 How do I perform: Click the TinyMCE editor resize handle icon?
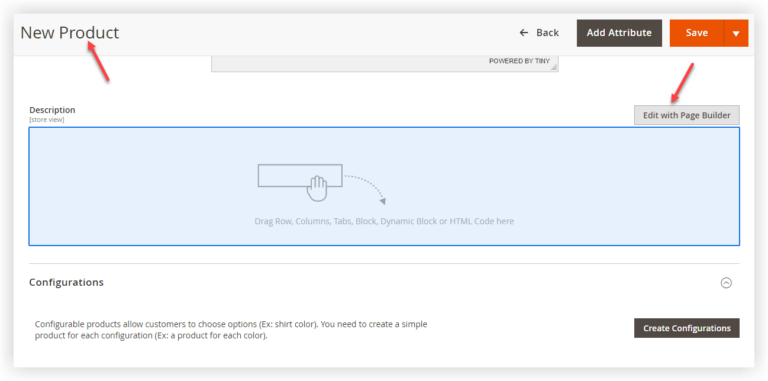pyautogui.click(x=554, y=68)
